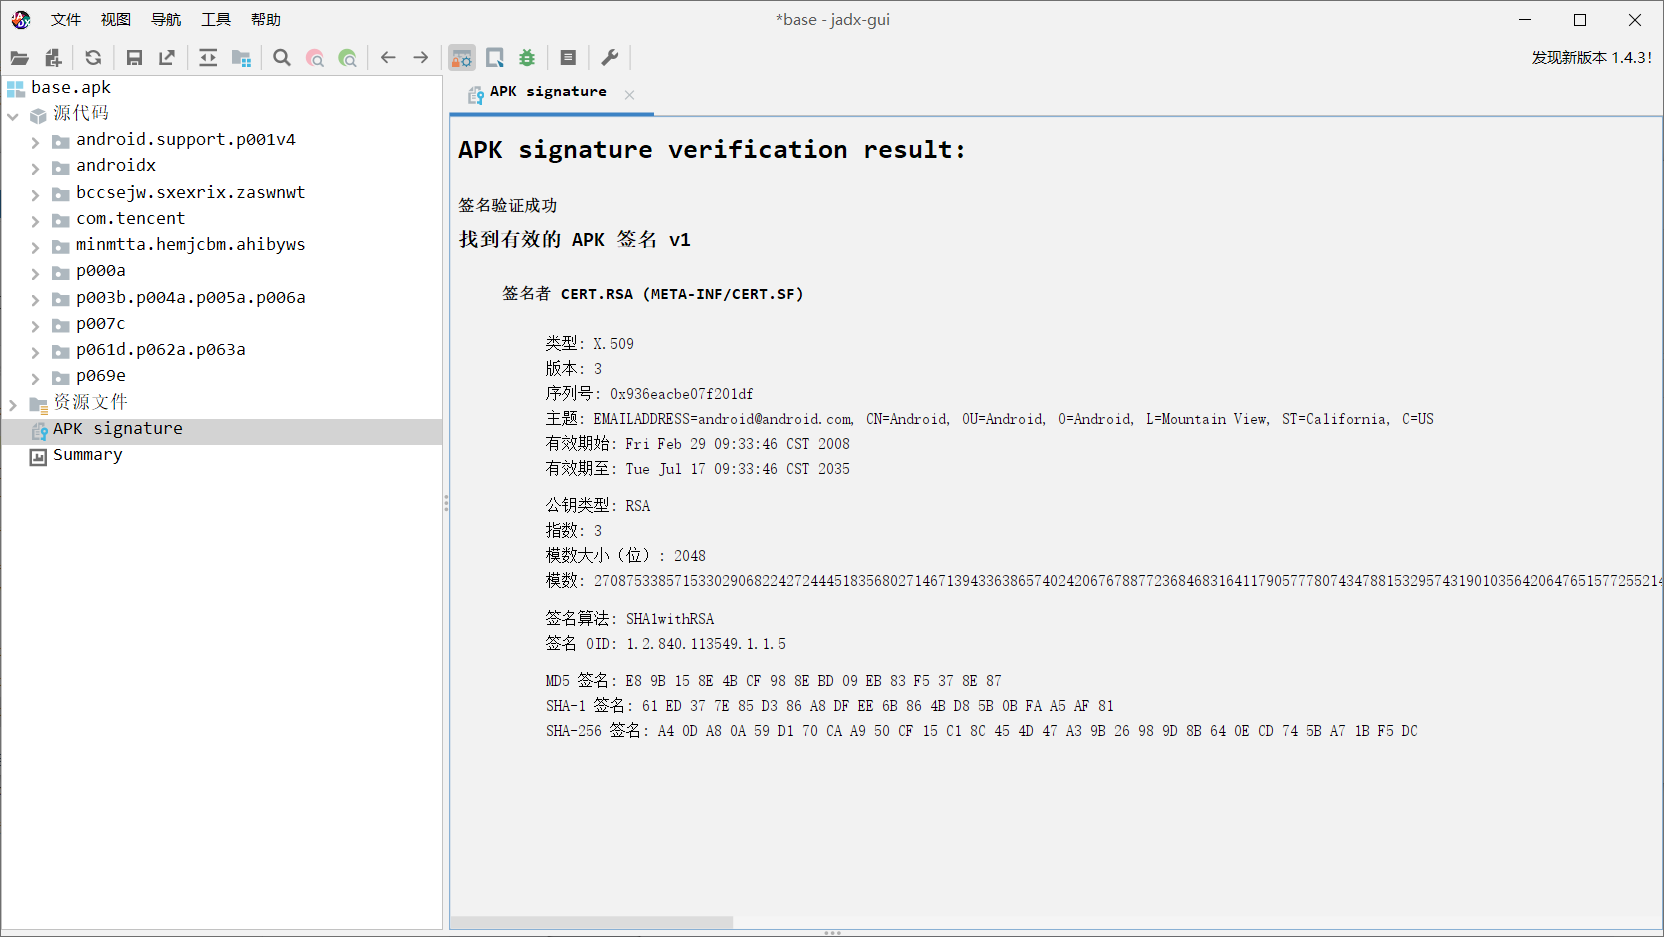
Task: Click the serial number 0x936eacbe07f201df
Action: pos(681,394)
